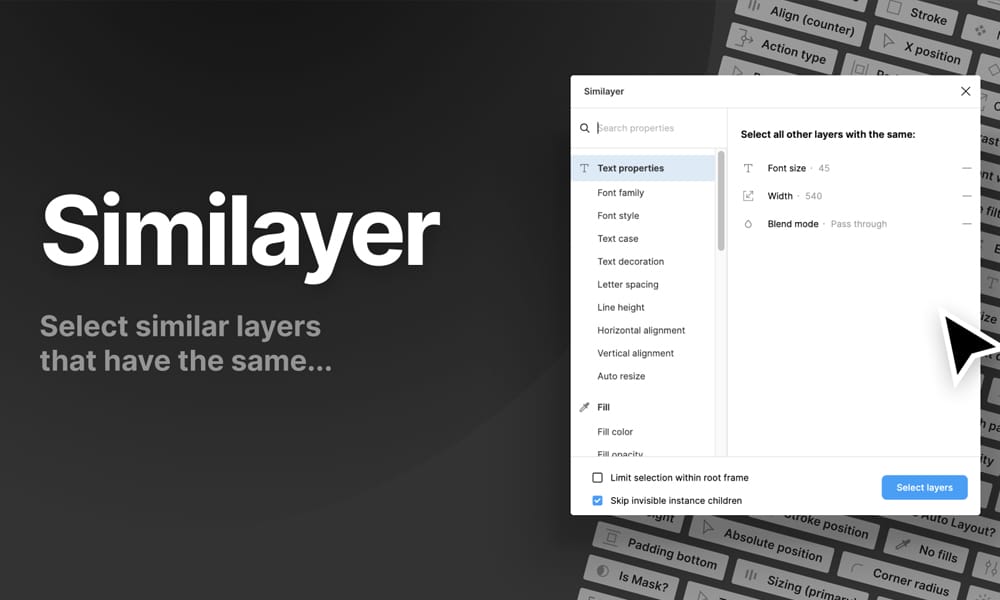Focus the Search properties field
1000x600 pixels.
pos(655,128)
